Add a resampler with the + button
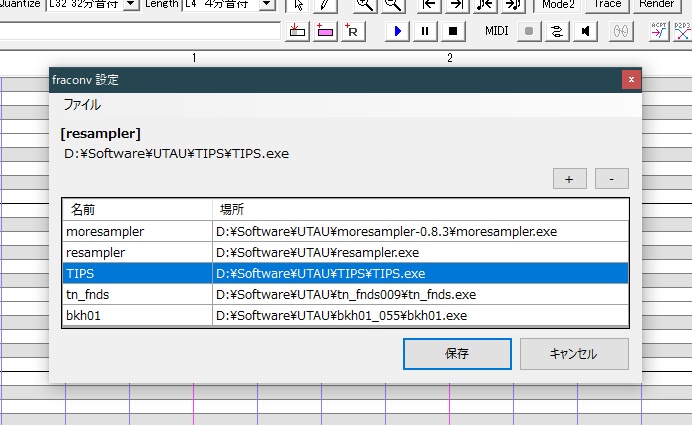The width and height of the screenshot is (692, 425). 569,179
